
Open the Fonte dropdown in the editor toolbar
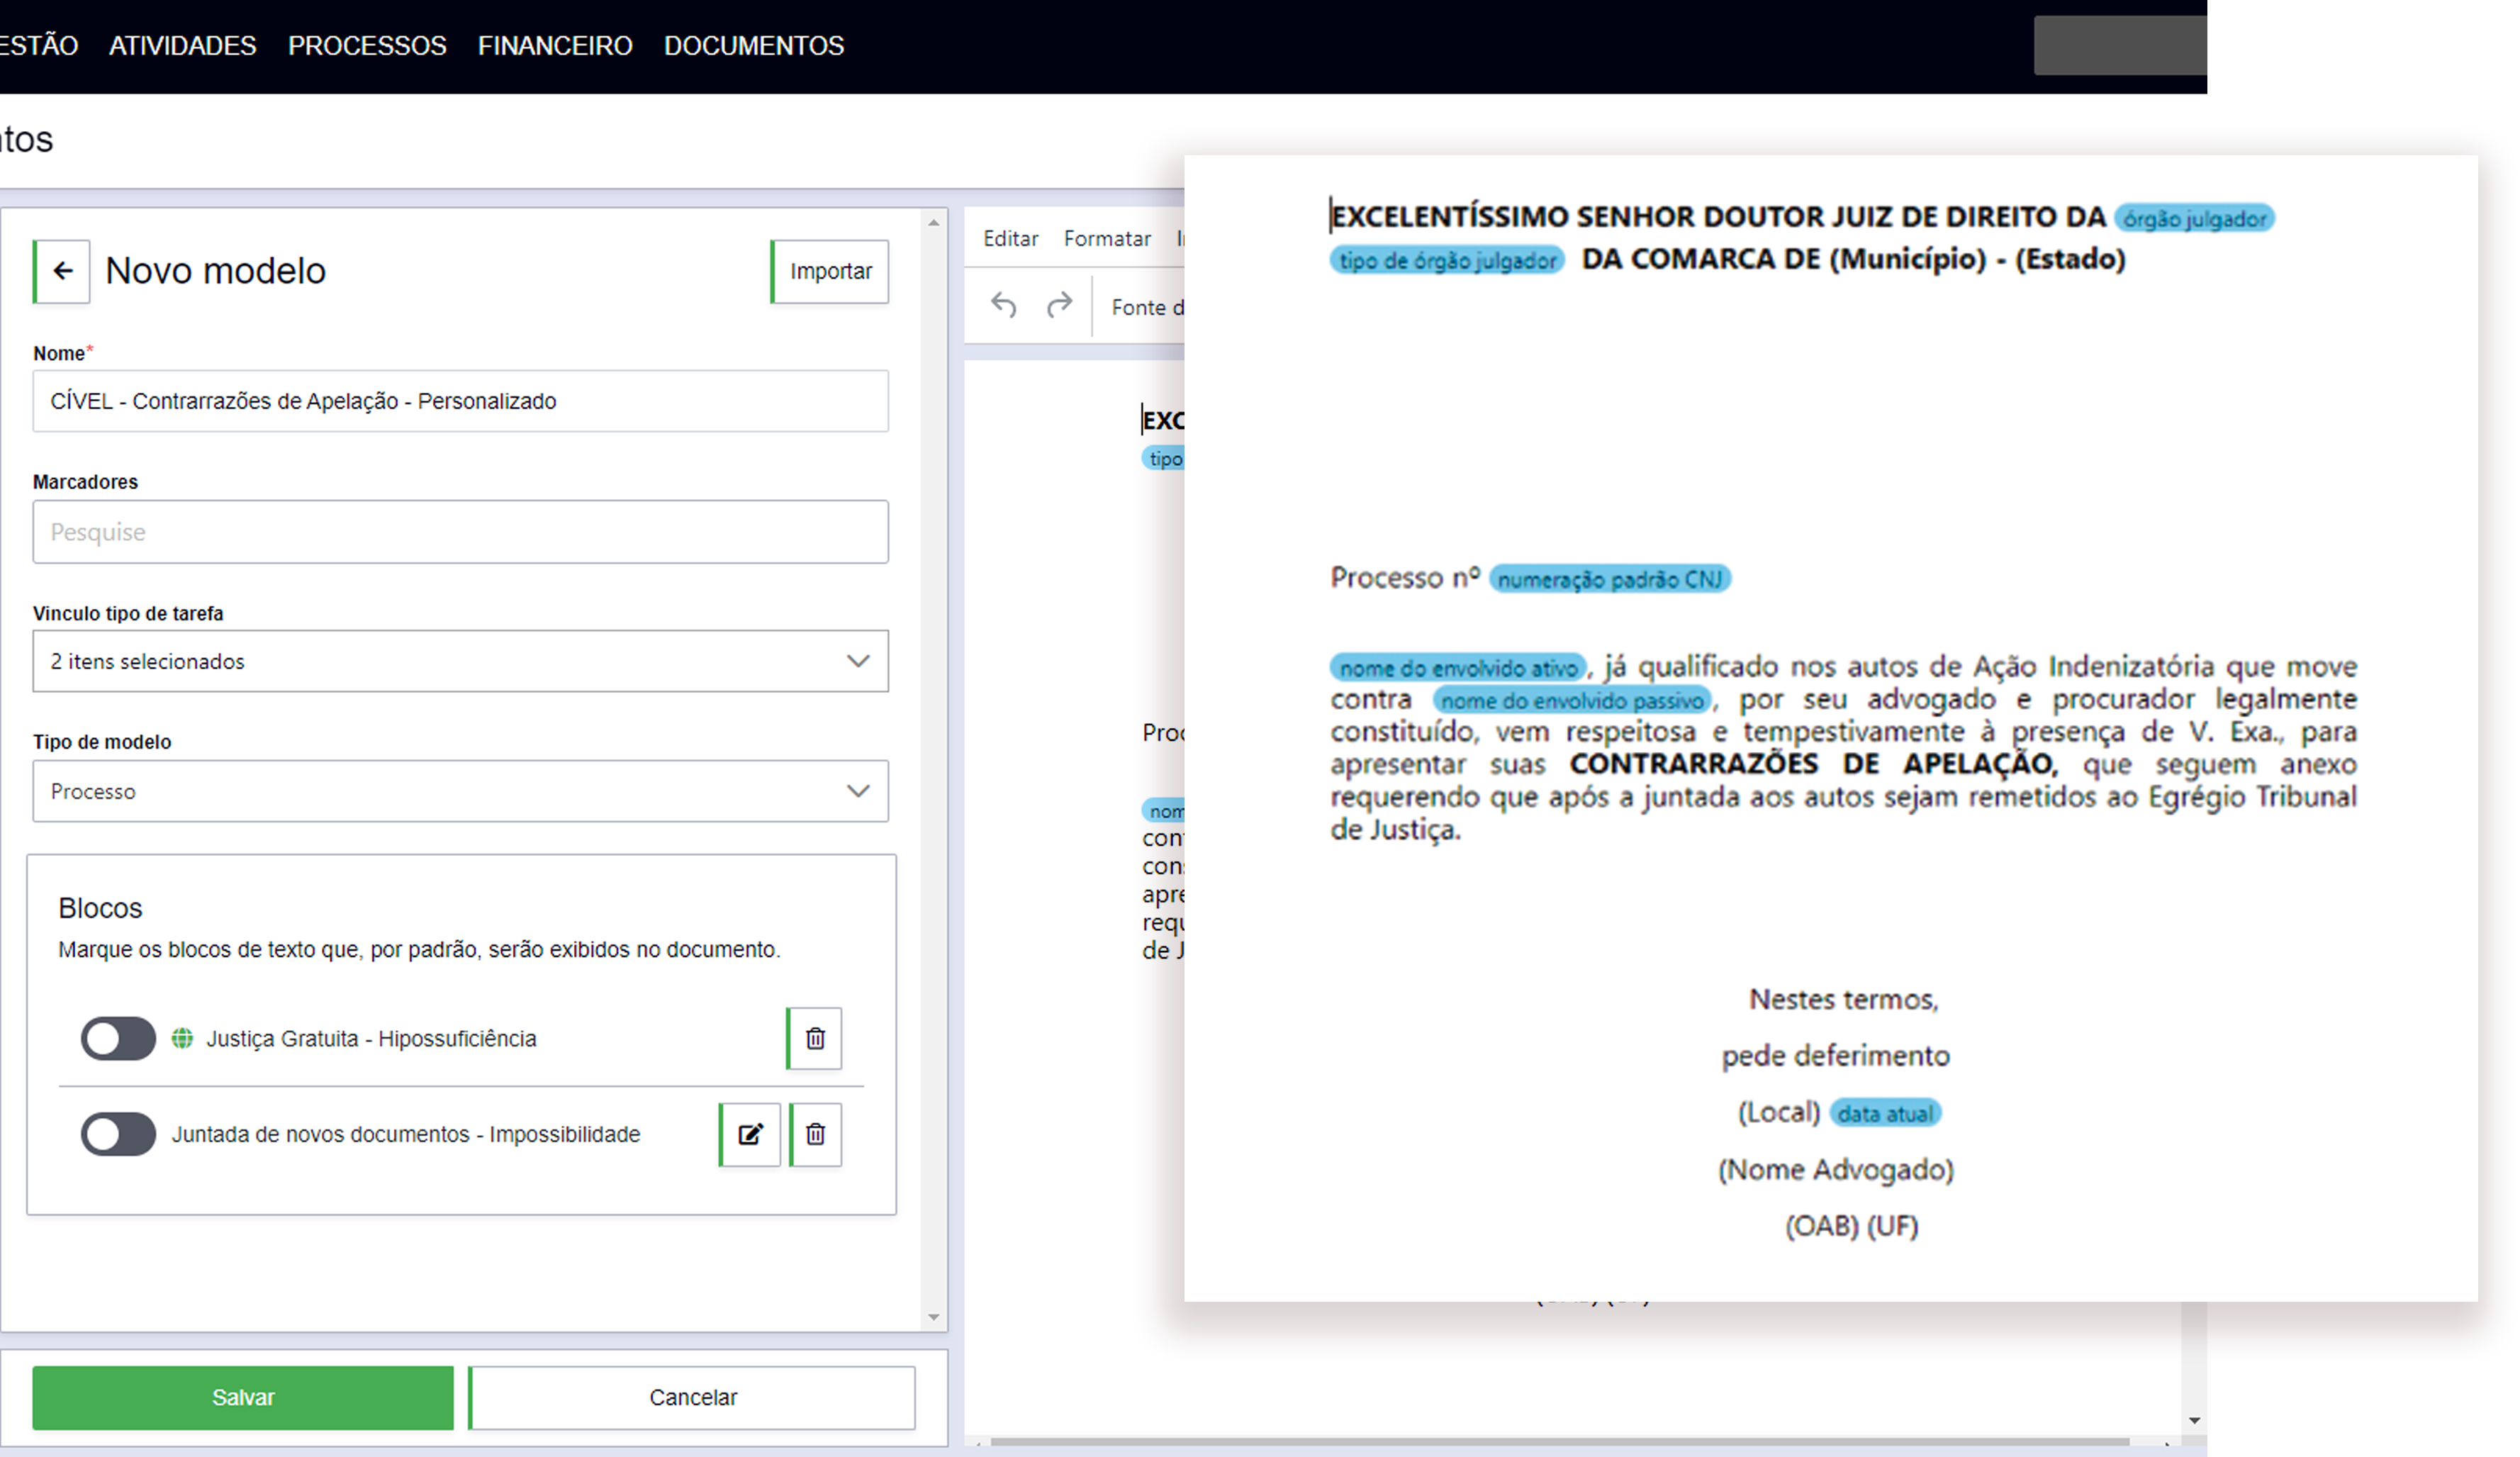tap(1147, 307)
